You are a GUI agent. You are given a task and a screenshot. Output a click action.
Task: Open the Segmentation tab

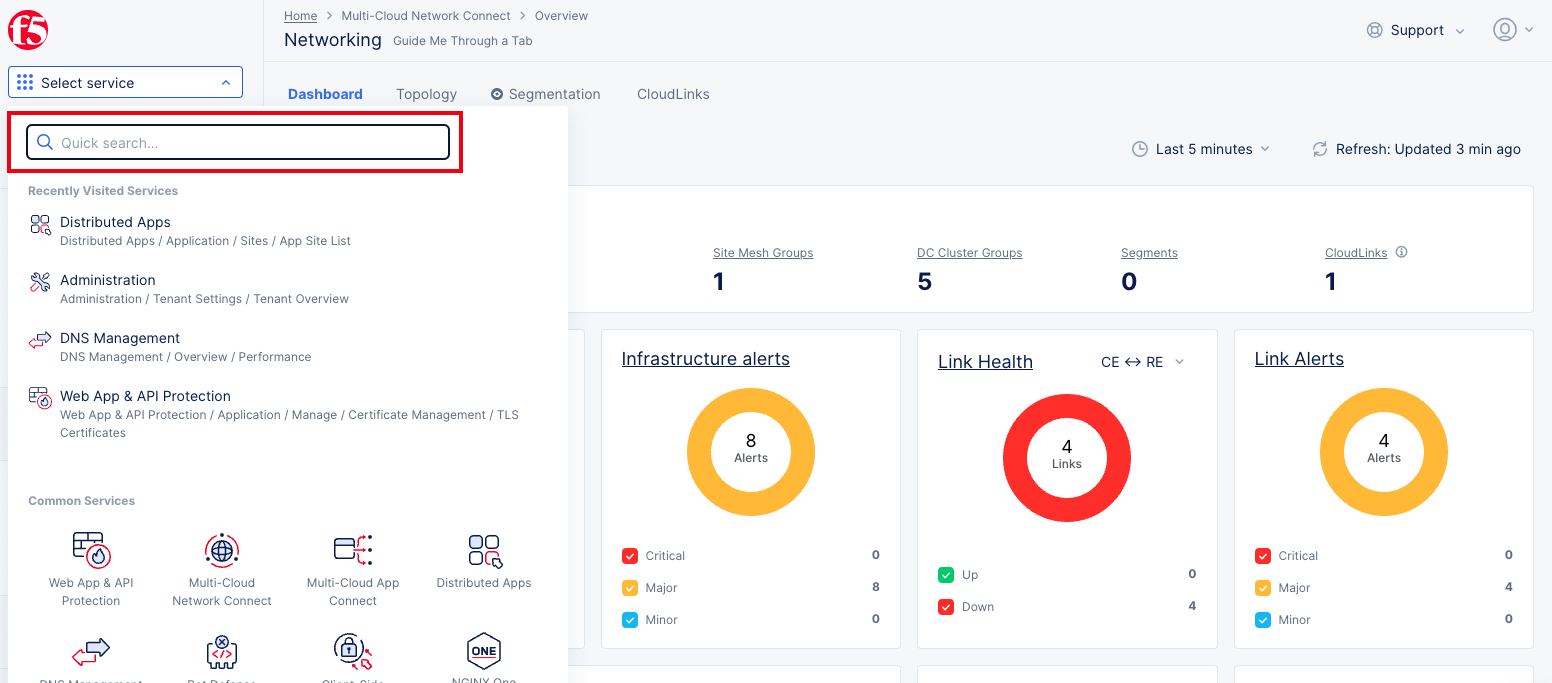tap(555, 93)
